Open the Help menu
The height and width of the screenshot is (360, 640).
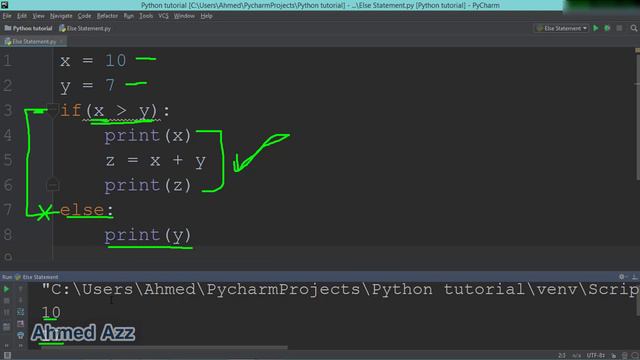pyautogui.click(x=207, y=16)
